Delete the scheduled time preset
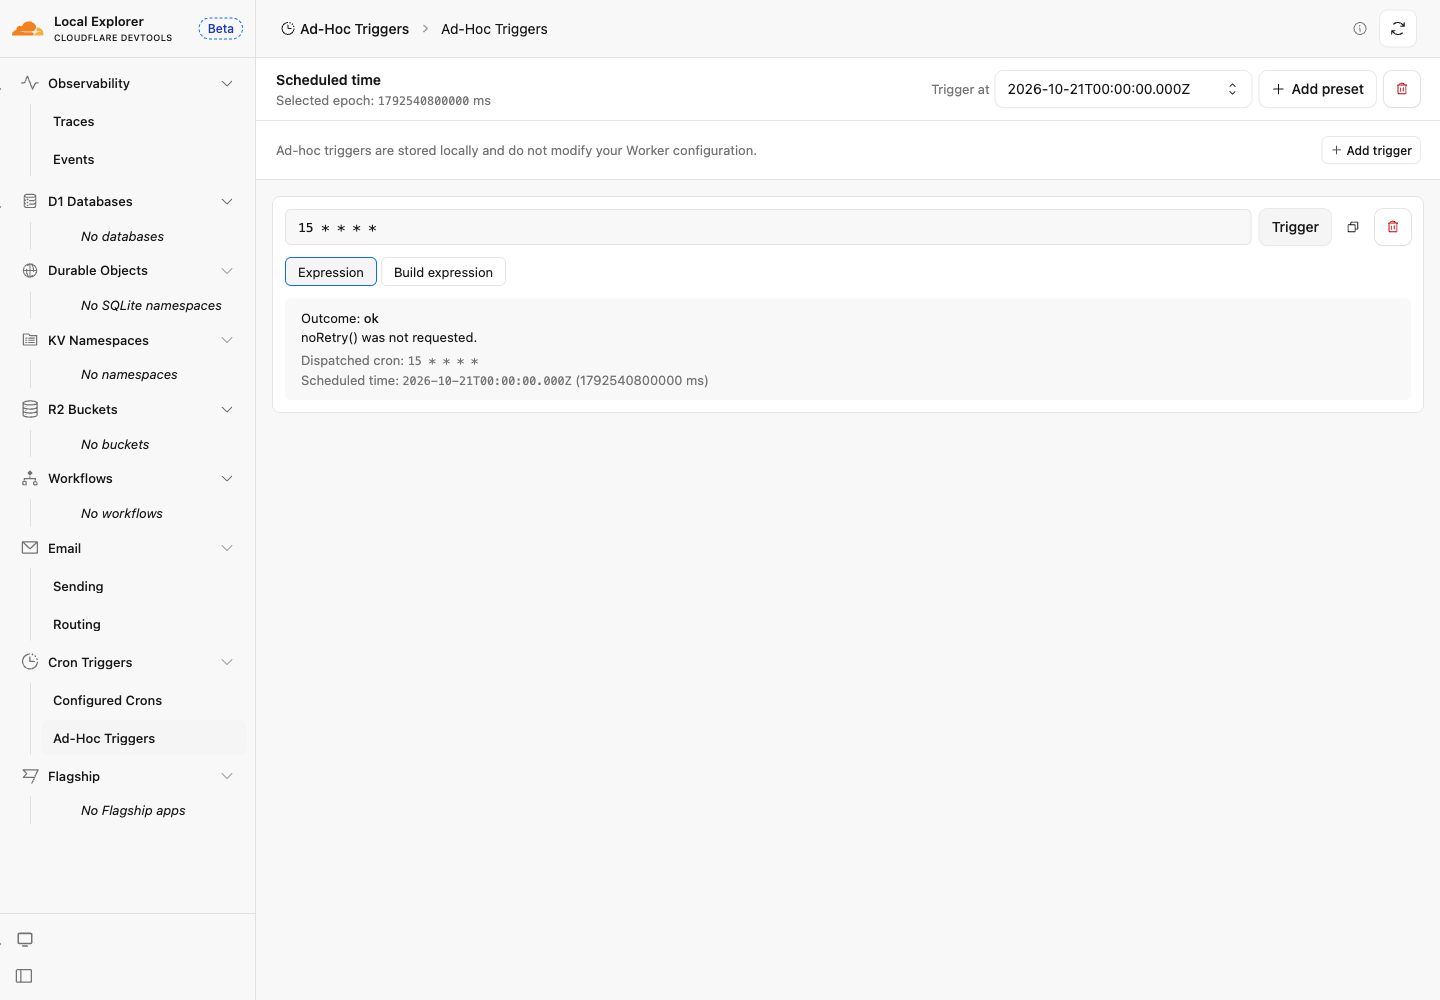 click(x=1402, y=89)
